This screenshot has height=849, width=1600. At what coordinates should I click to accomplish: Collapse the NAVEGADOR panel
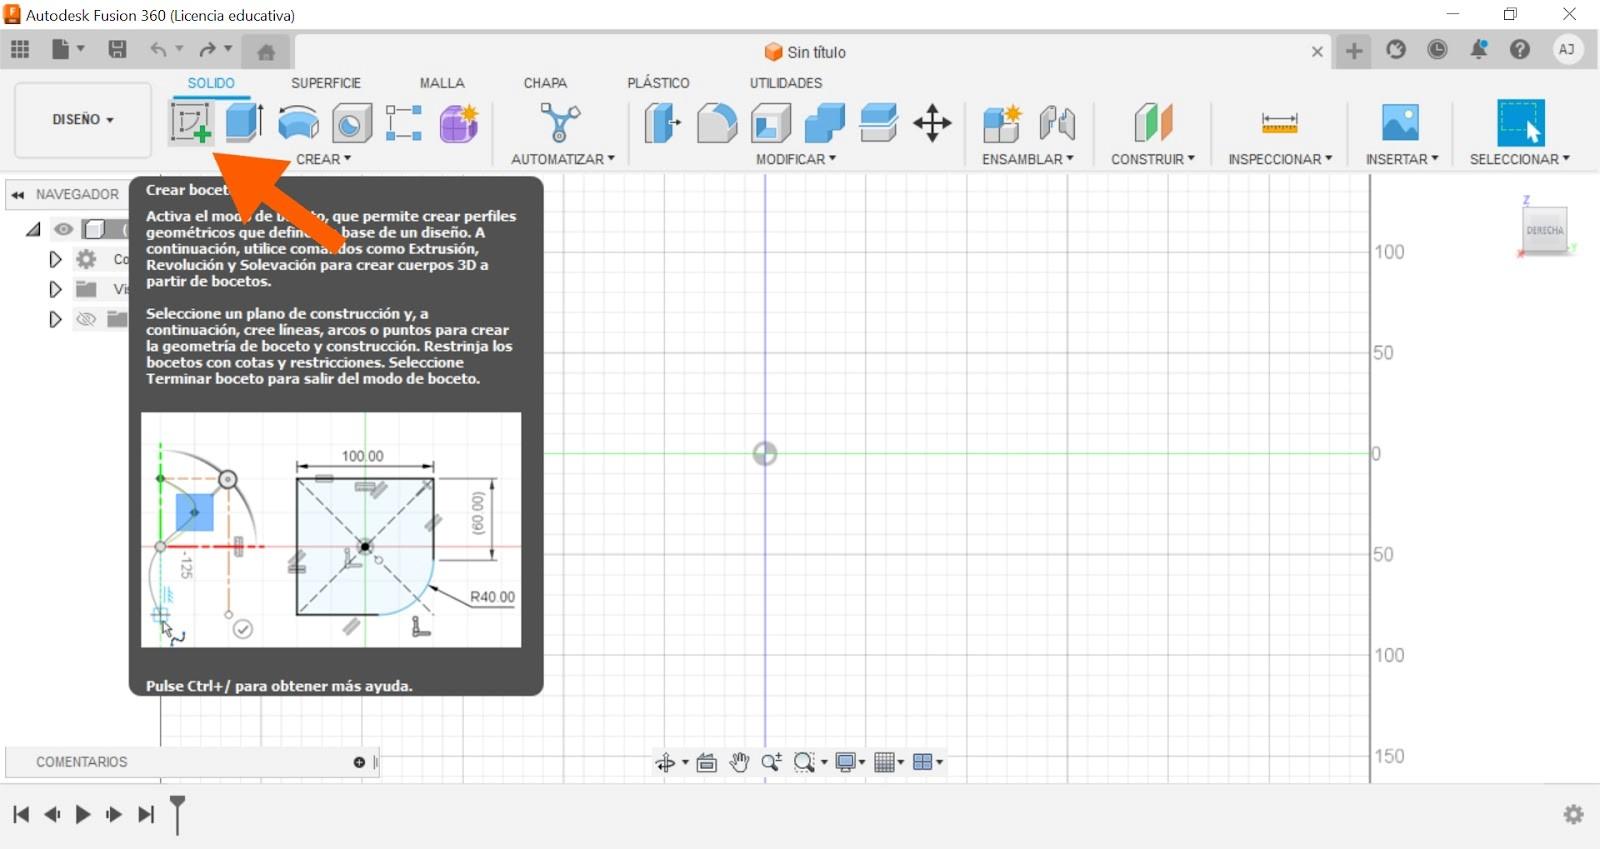click(x=18, y=194)
